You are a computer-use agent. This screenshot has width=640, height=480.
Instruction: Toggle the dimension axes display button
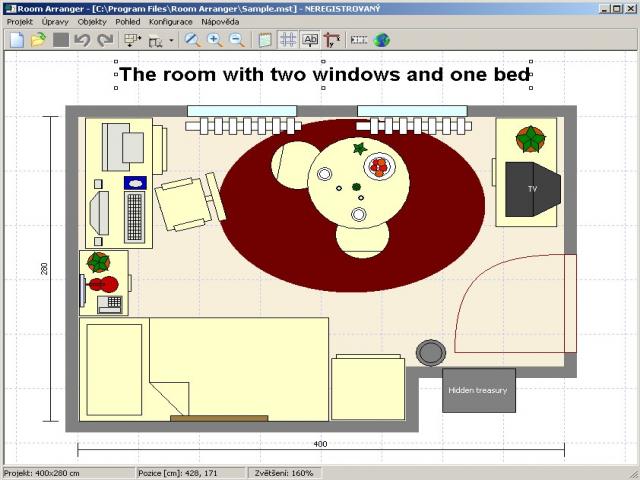point(332,40)
